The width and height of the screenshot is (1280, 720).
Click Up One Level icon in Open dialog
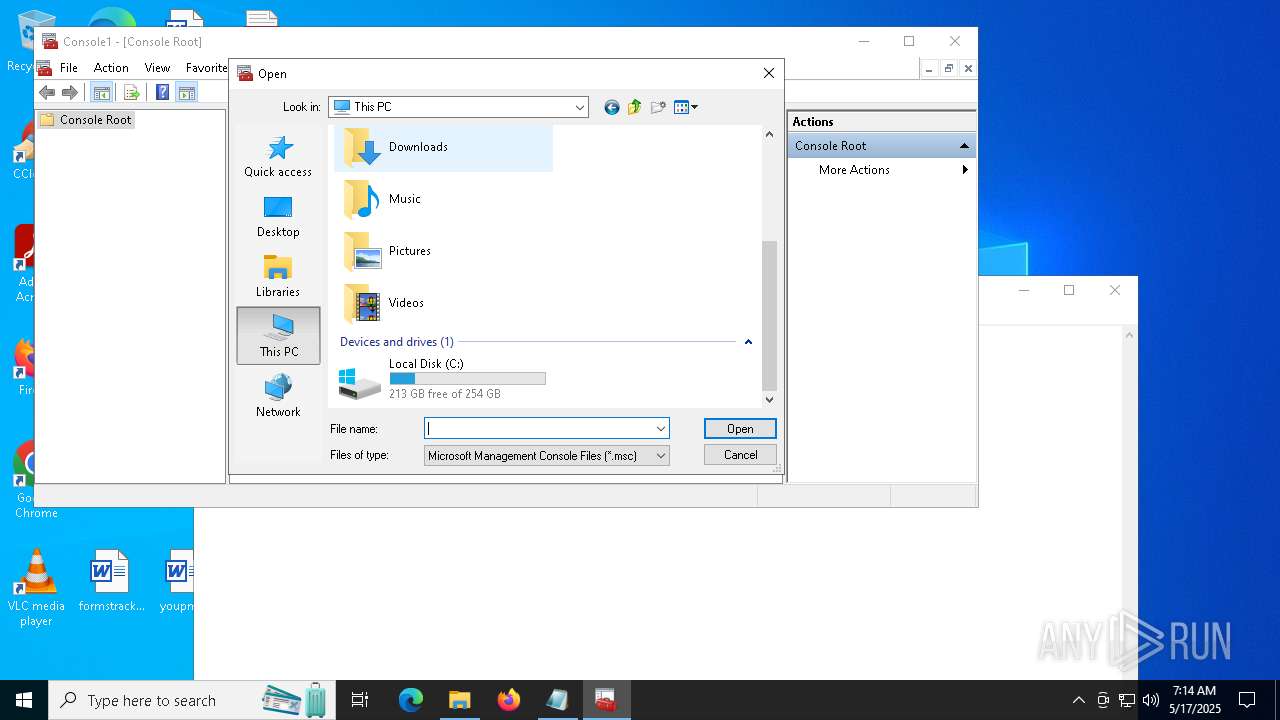[635, 107]
